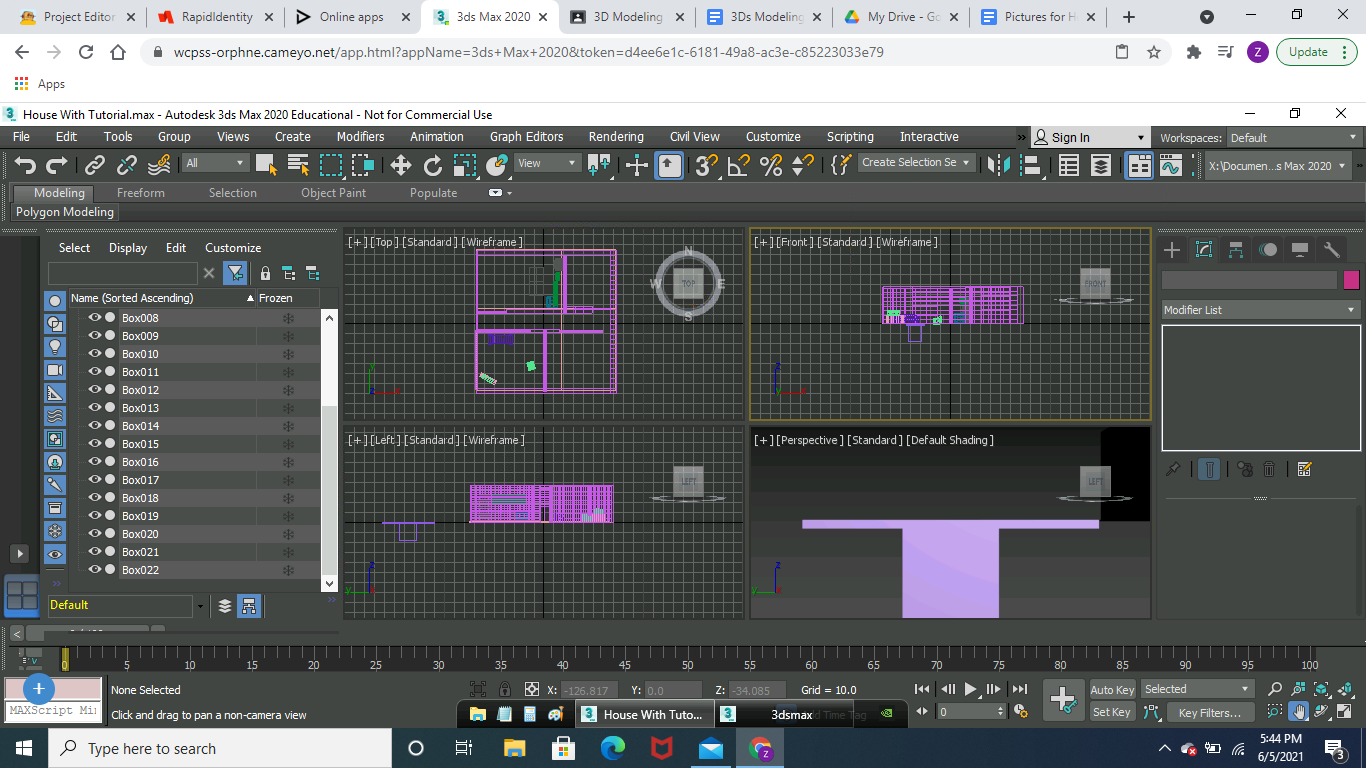The image size is (1366, 768).
Task: Toggle the Display Lights filter in explorer
Action: pyautogui.click(x=55, y=346)
